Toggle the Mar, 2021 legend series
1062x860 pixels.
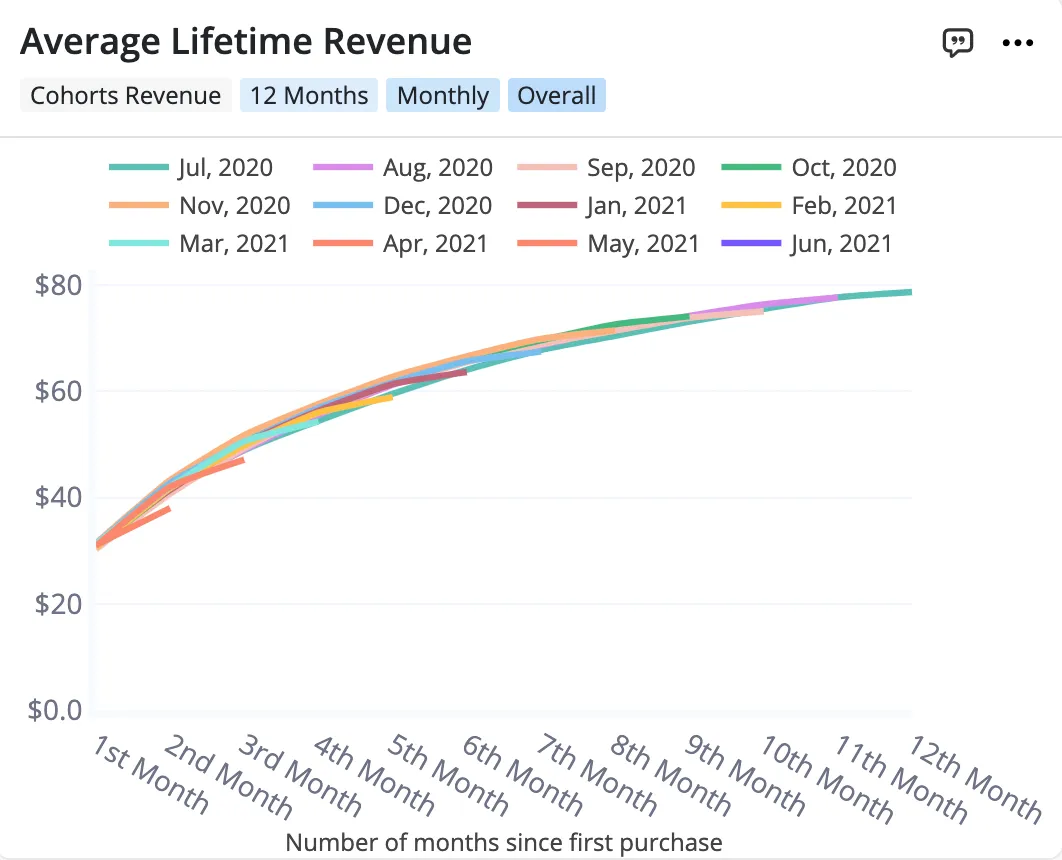tap(199, 243)
